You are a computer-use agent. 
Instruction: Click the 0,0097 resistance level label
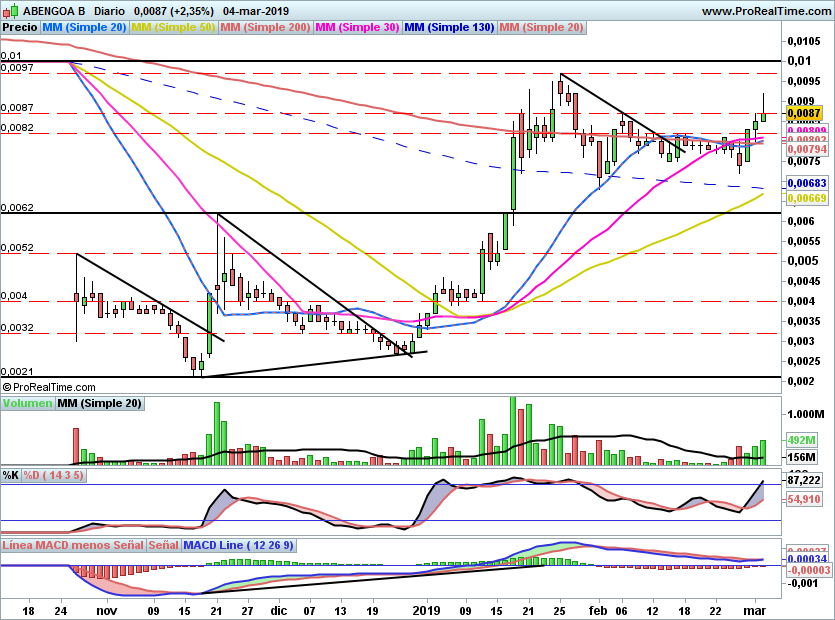(17, 68)
